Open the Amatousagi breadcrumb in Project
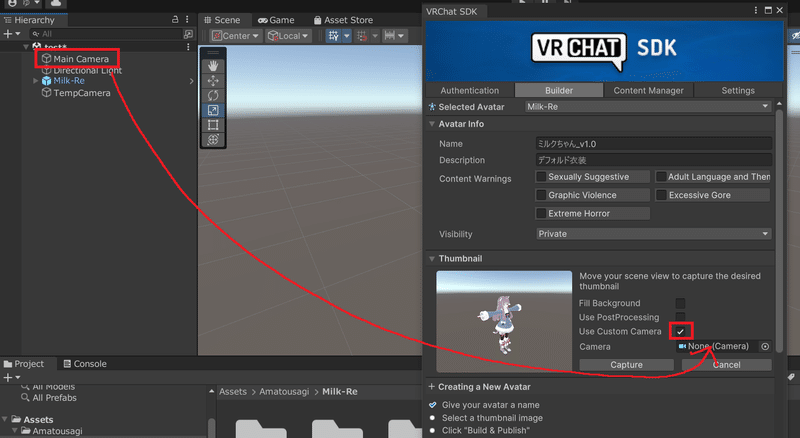The width and height of the screenshot is (800, 438). point(284,392)
